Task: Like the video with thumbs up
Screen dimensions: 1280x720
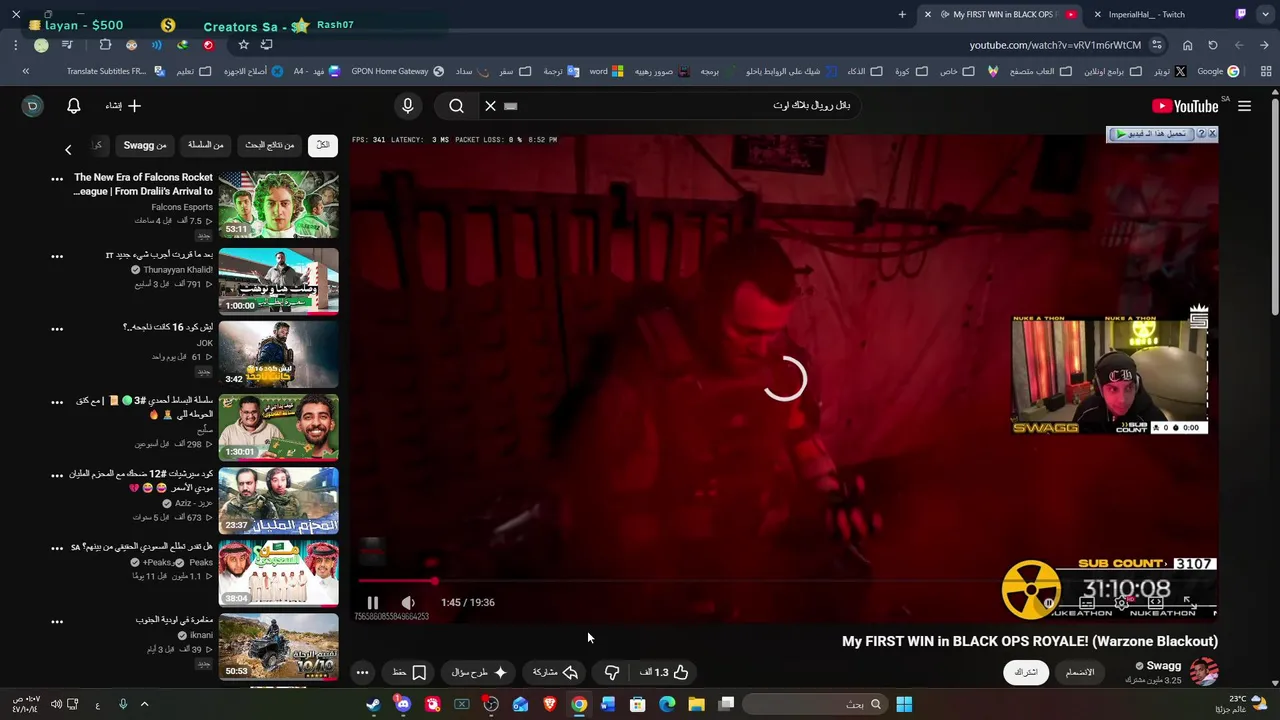Action: click(x=666, y=672)
